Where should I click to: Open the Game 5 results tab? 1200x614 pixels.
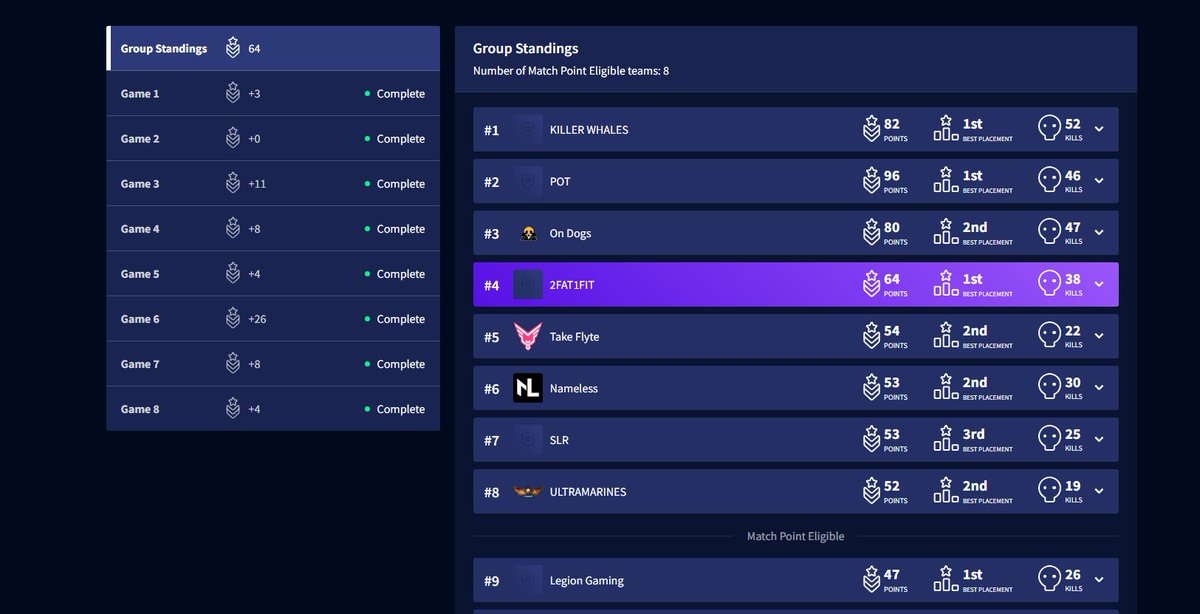(x=273, y=274)
